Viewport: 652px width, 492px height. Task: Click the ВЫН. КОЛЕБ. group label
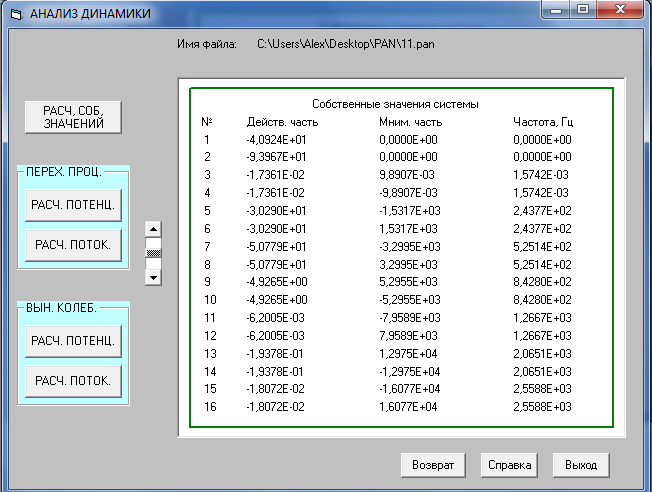tap(61, 308)
